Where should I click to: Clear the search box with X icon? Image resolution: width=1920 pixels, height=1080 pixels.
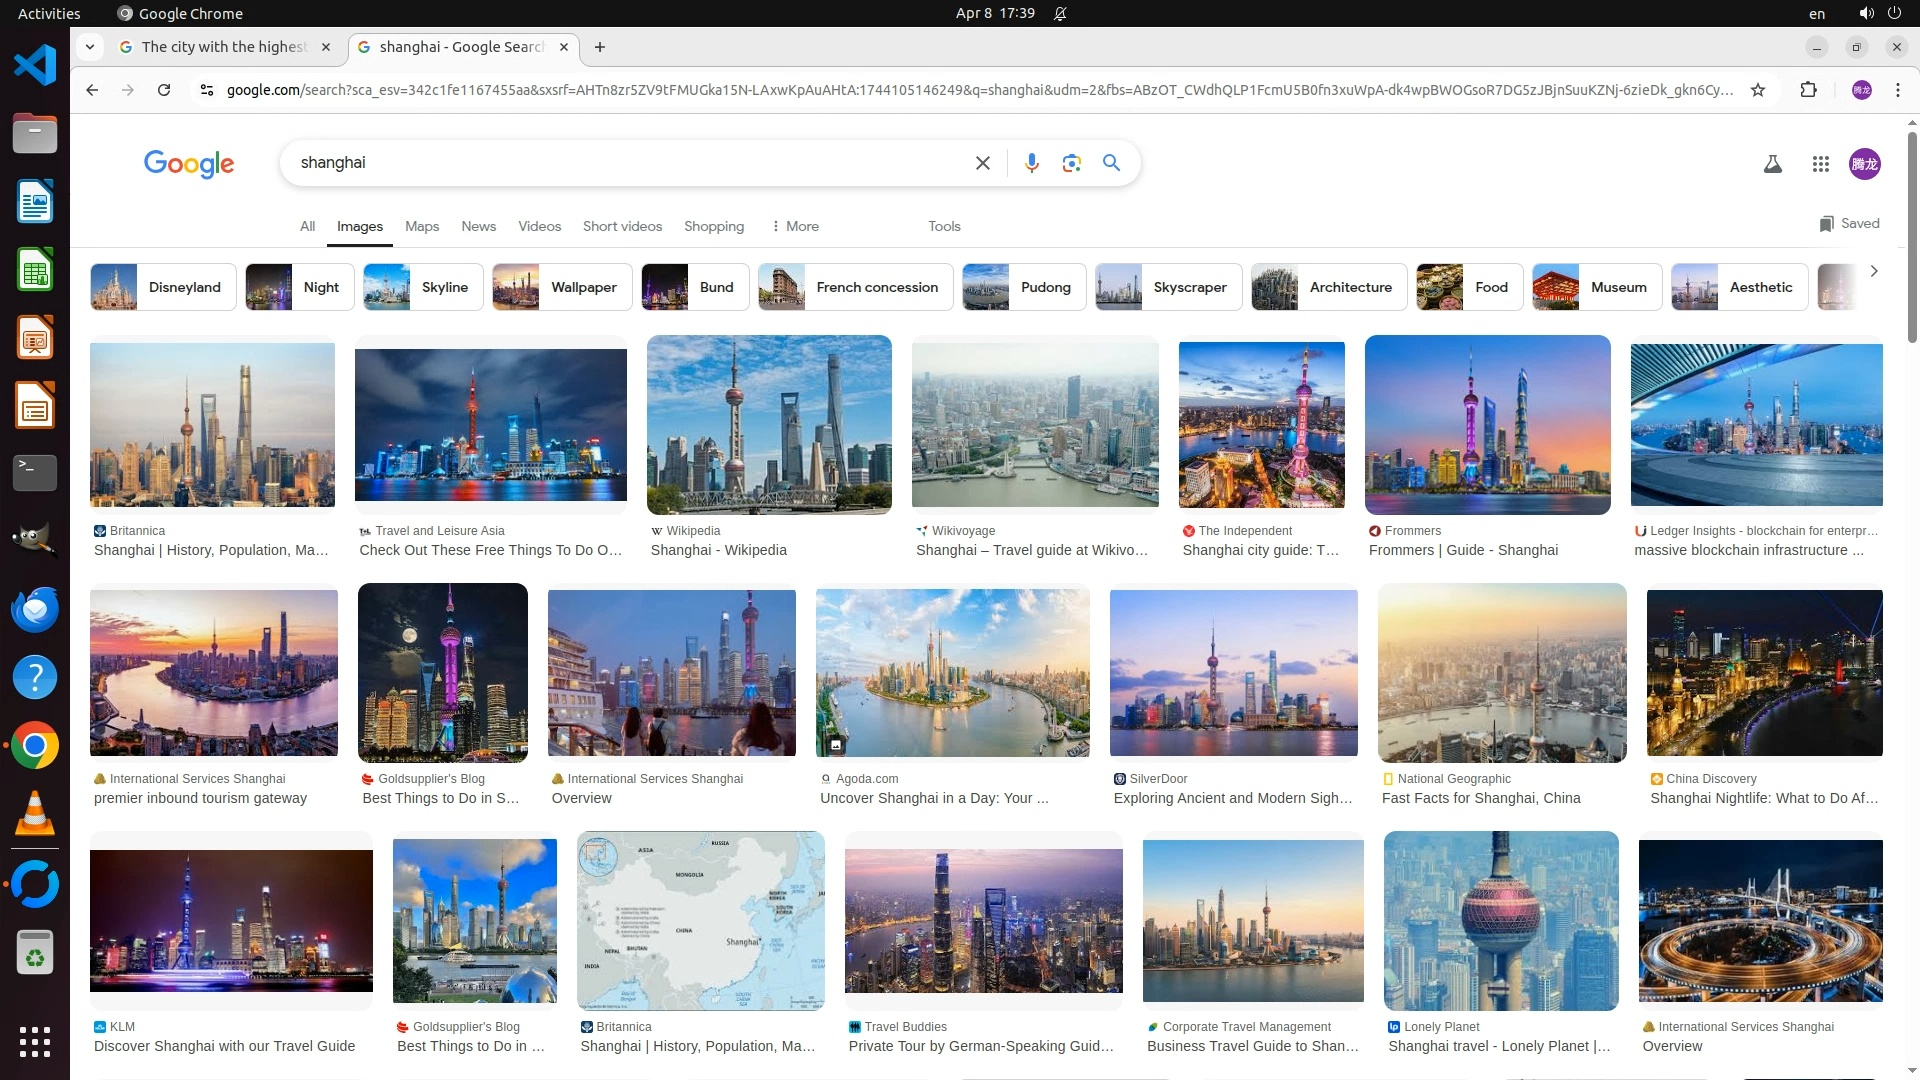pyautogui.click(x=982, y=163)
